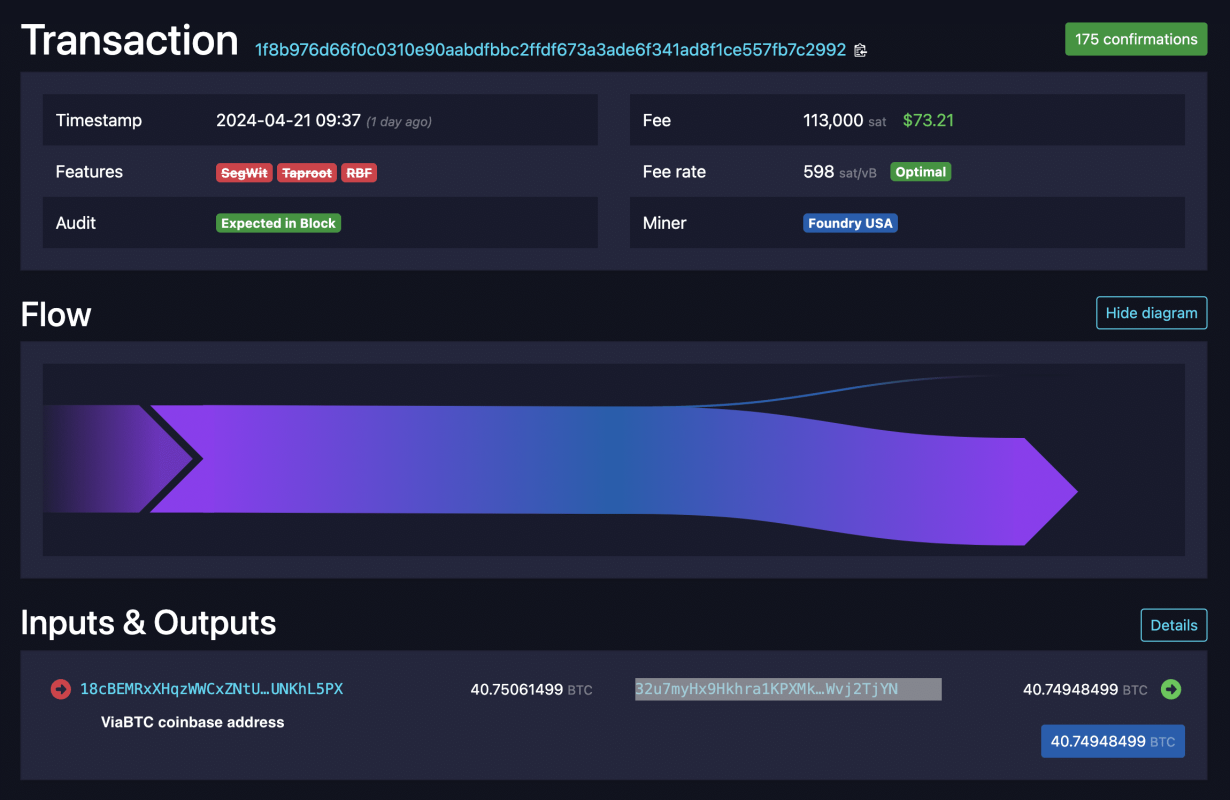
Task: Click the green output arrow icon
Action: tap(1171, 689)
